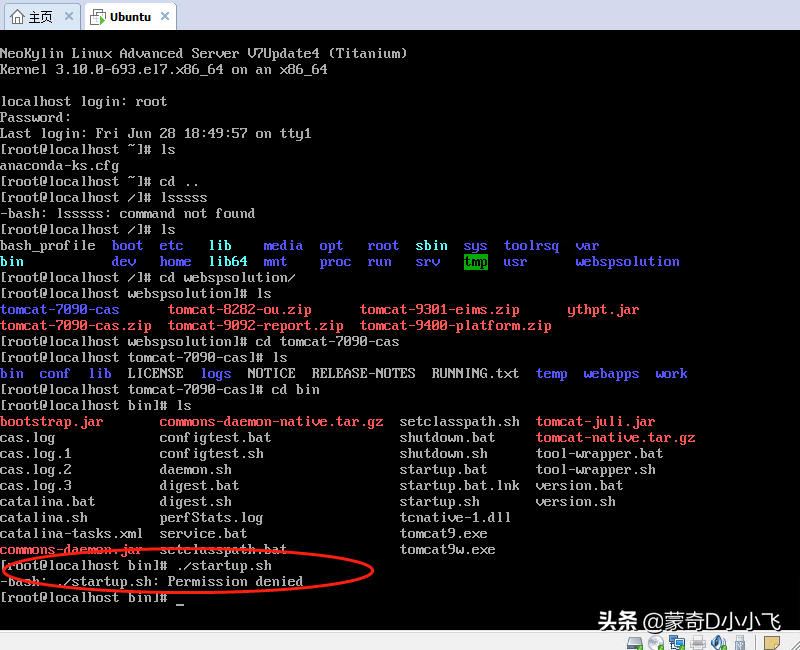
Task: Click the perfStats.log file name
Action: (211, 518)
